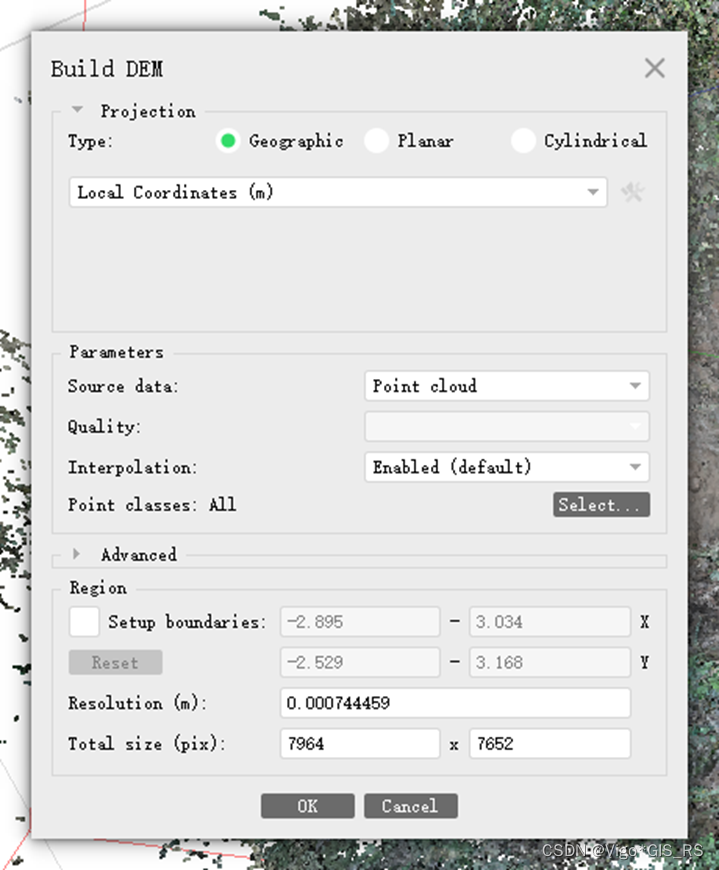The height and width of the screenshot is (870, 719).
Task: Enable the Setup boundaries checkbox
Action: [84, 621]
